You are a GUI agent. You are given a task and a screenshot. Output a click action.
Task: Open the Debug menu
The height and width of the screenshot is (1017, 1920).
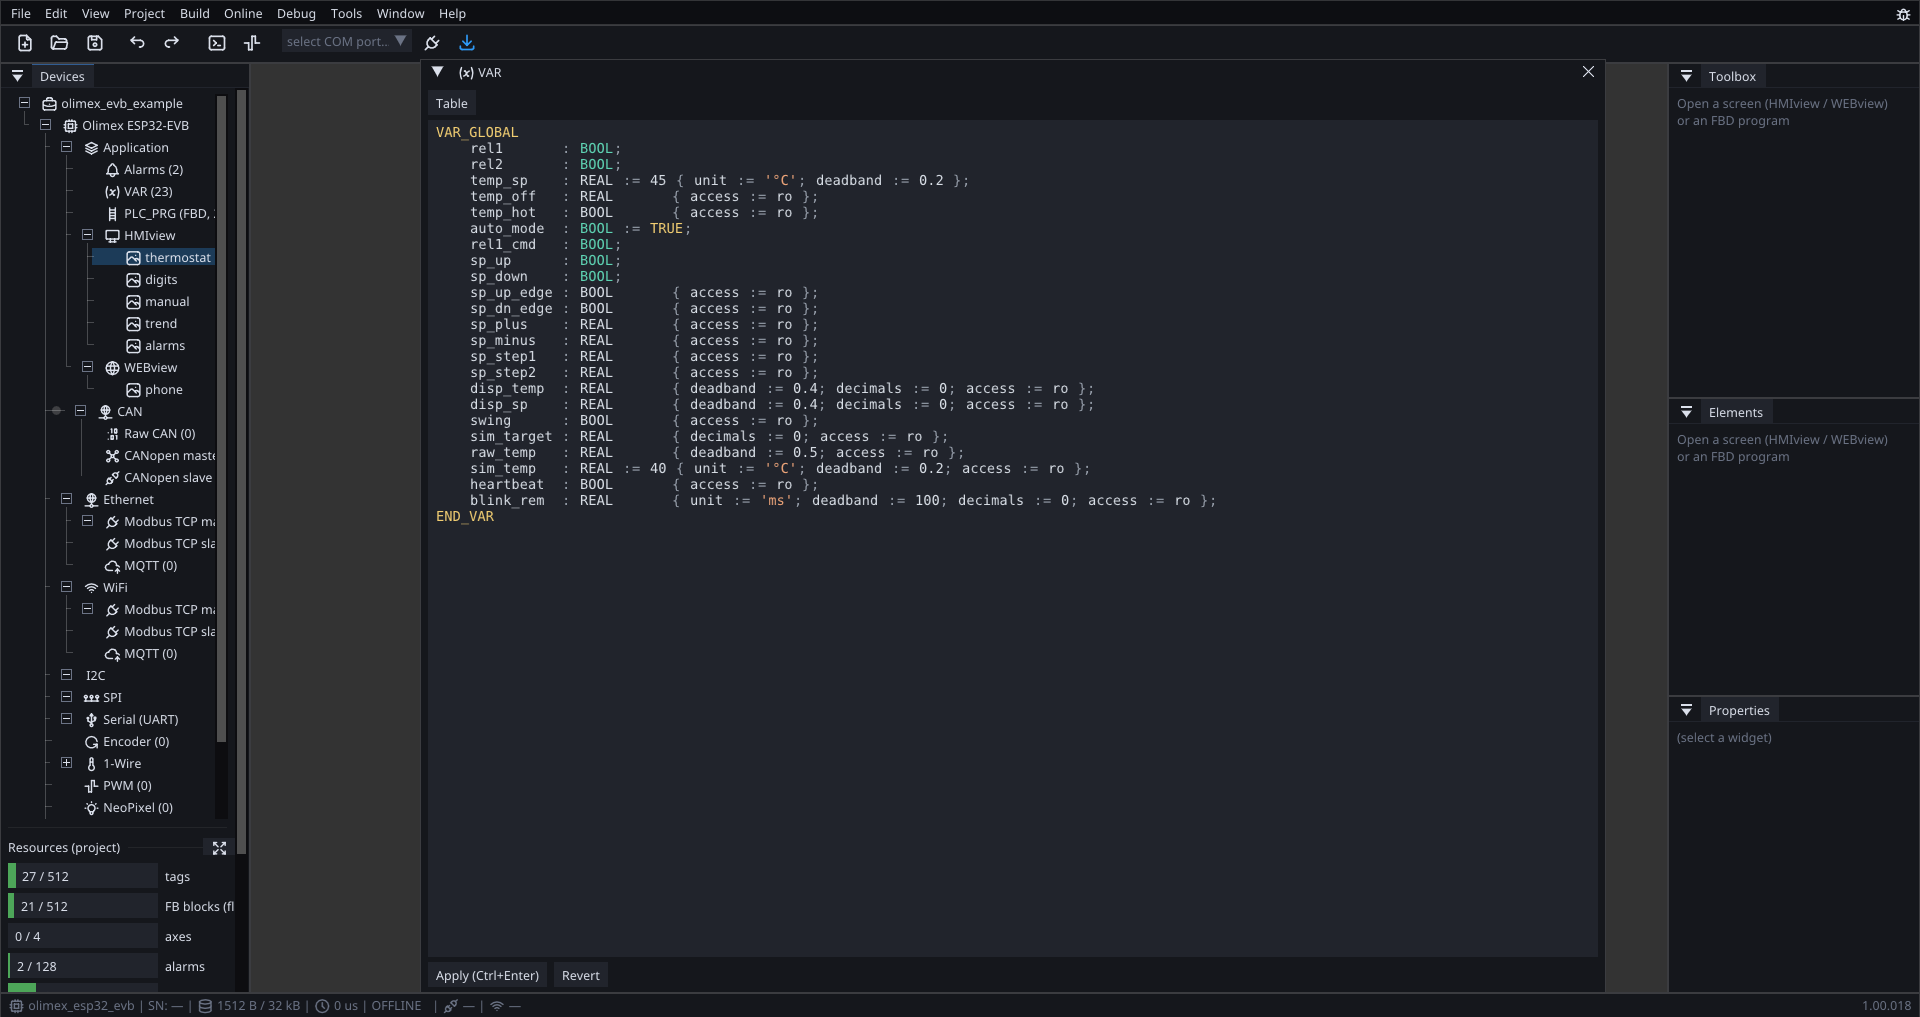click(x=296, y=14)
